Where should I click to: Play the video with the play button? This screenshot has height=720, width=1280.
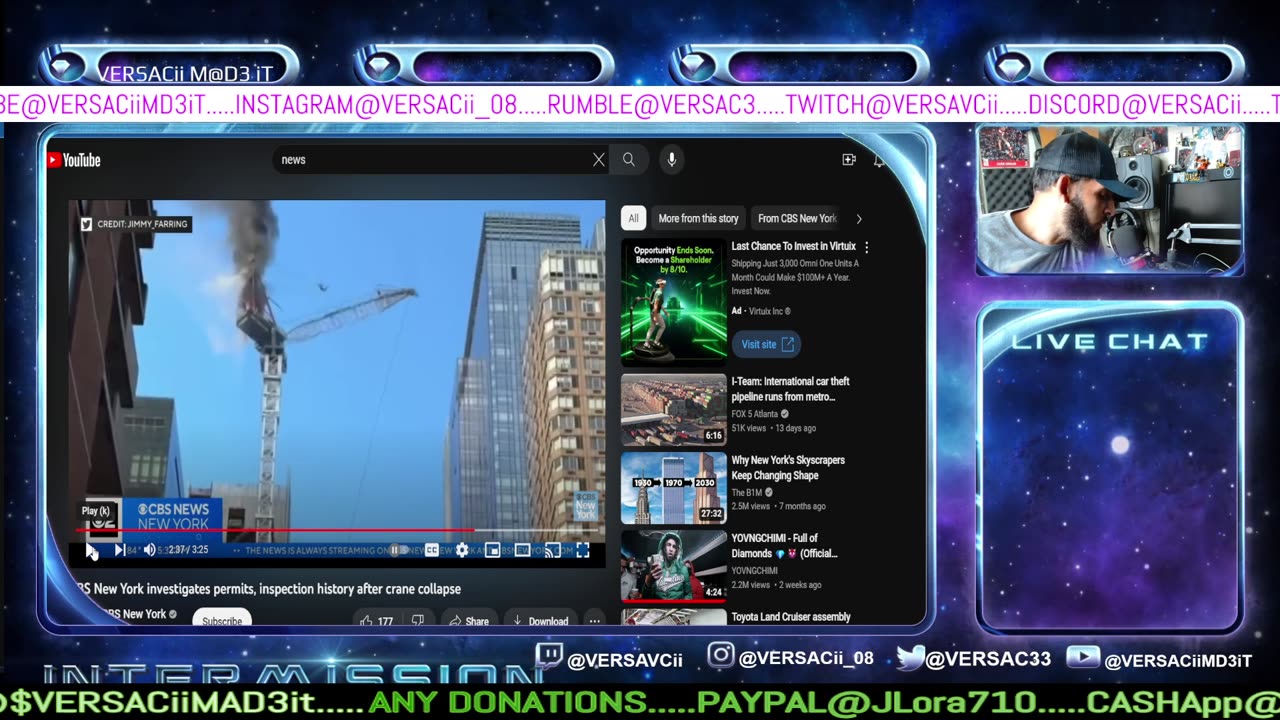92,550
